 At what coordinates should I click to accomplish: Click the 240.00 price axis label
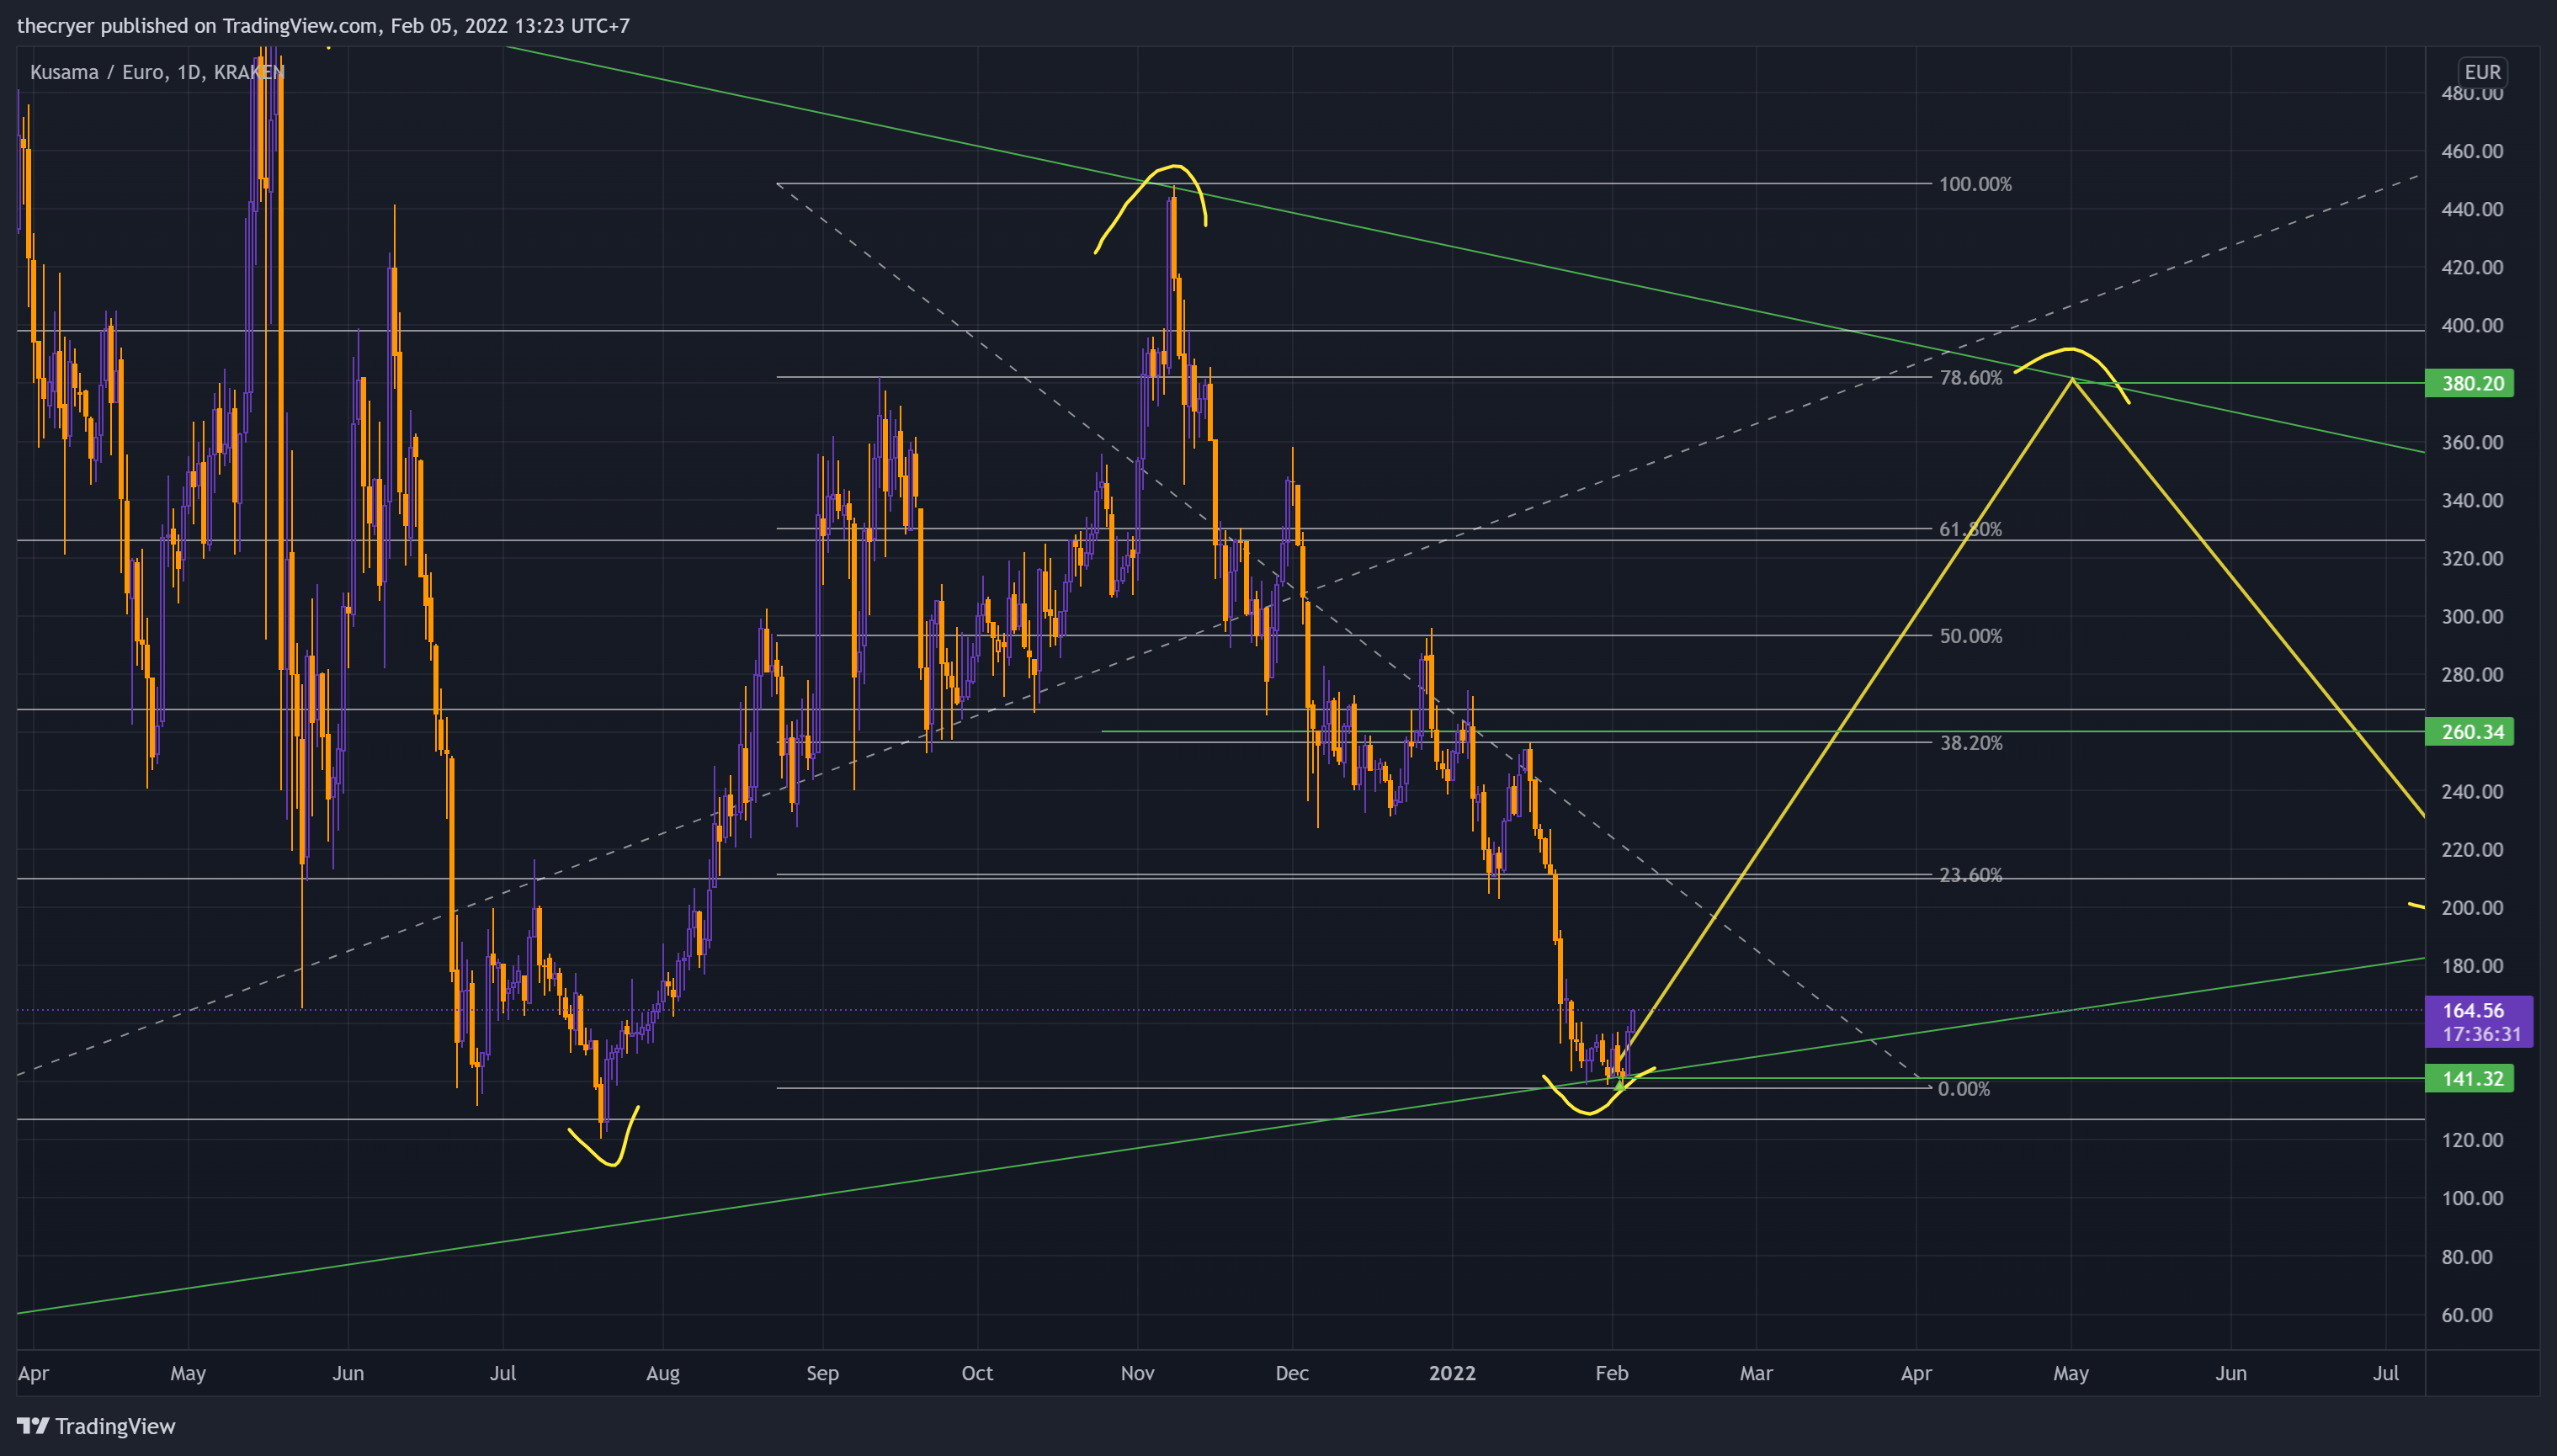[2472, 791]
